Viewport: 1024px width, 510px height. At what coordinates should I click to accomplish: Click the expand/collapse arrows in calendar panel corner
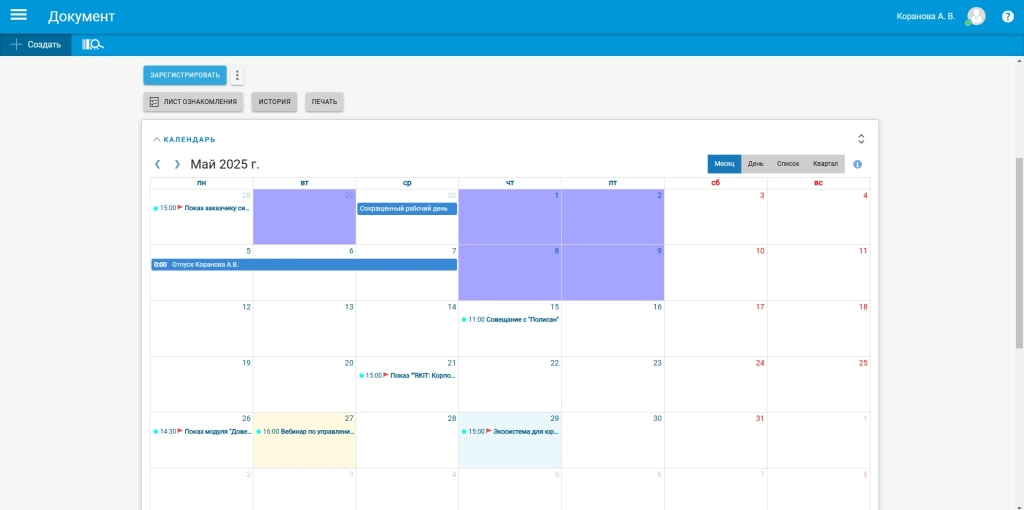(x=861, y=139)
